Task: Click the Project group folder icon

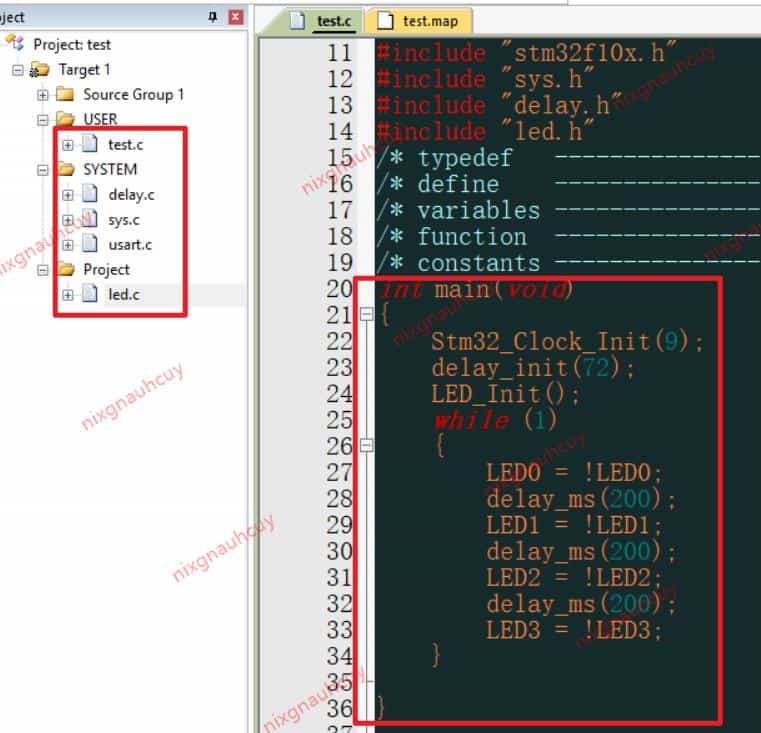Action: [65, 269]
